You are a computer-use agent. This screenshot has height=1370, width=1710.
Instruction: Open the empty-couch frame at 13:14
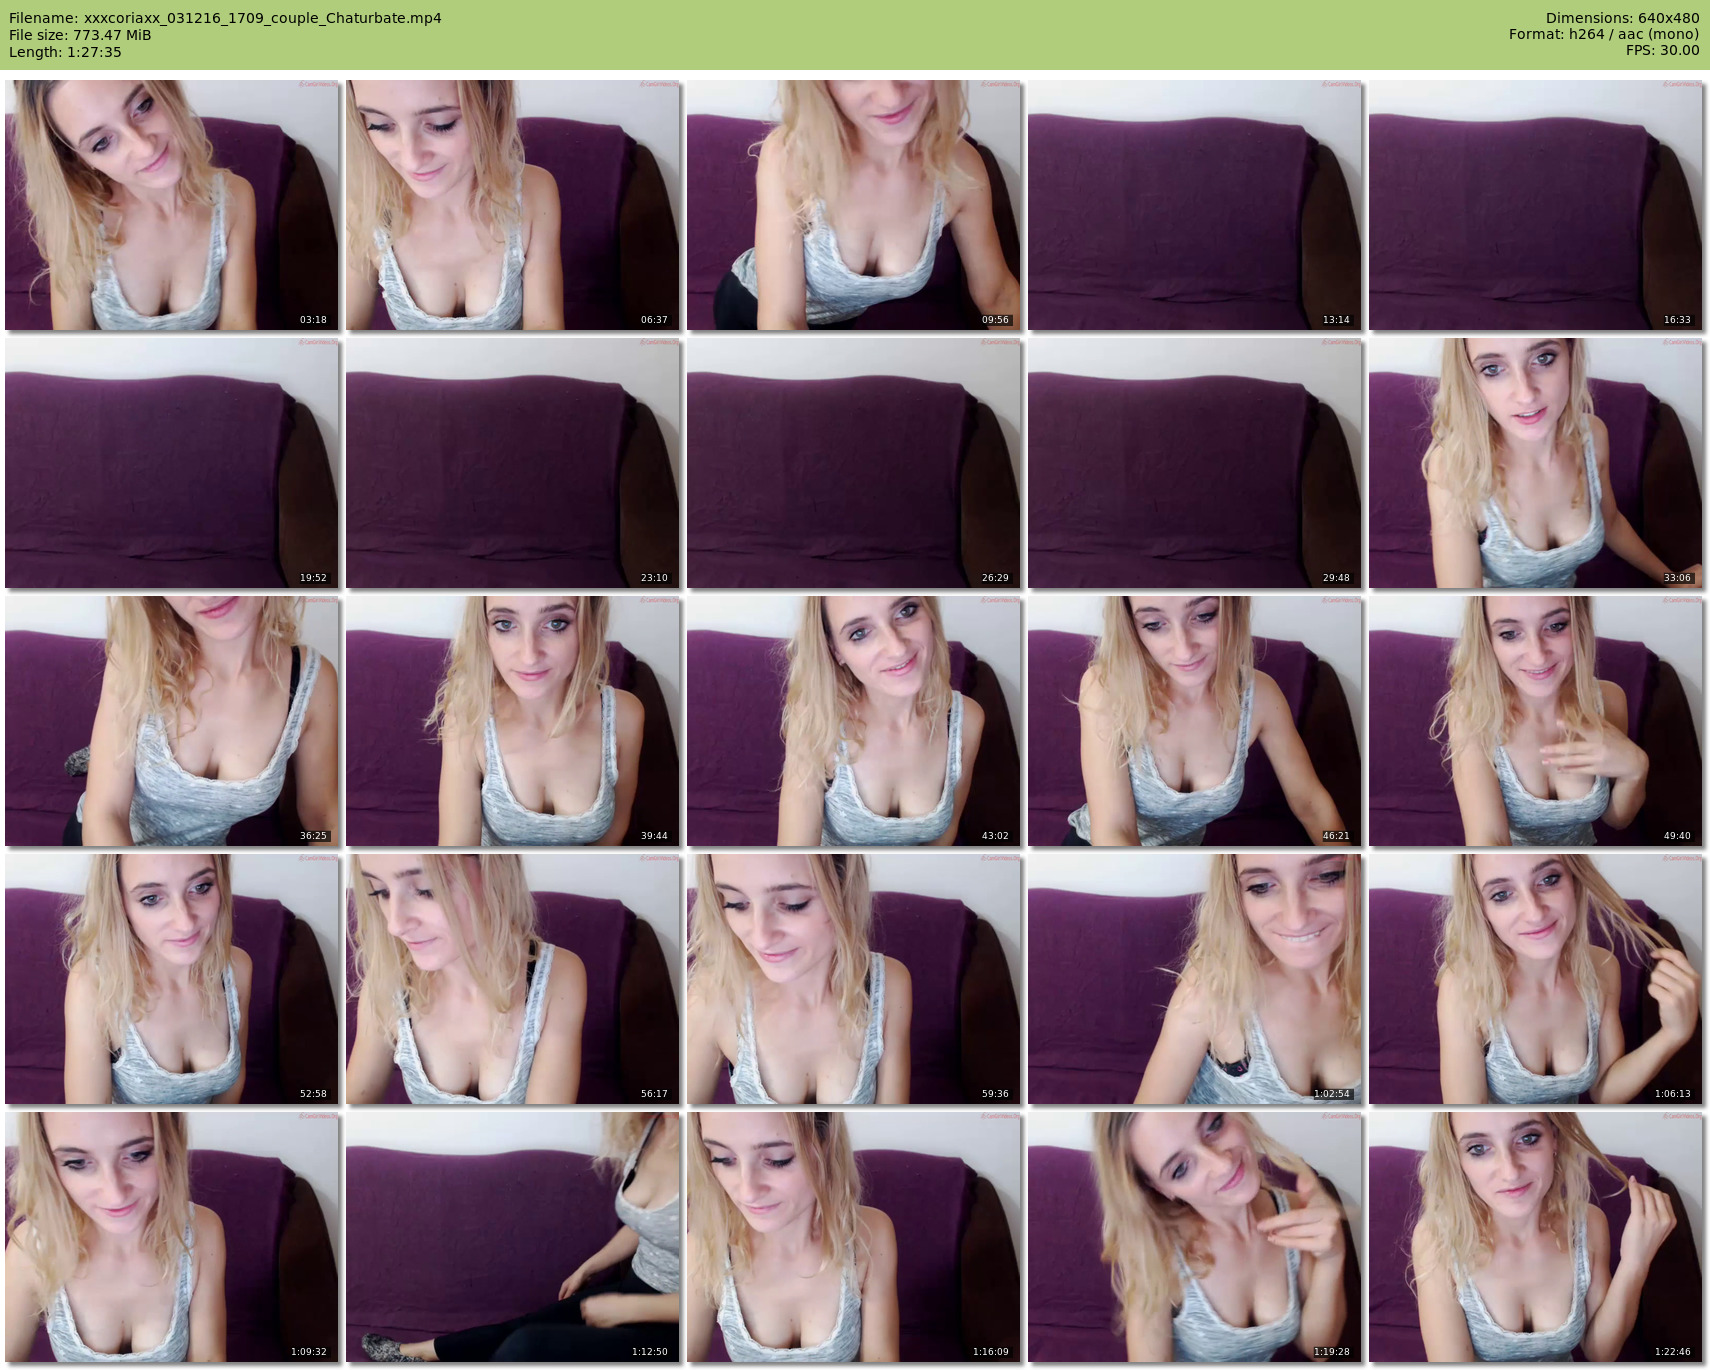click(1195, 205)
